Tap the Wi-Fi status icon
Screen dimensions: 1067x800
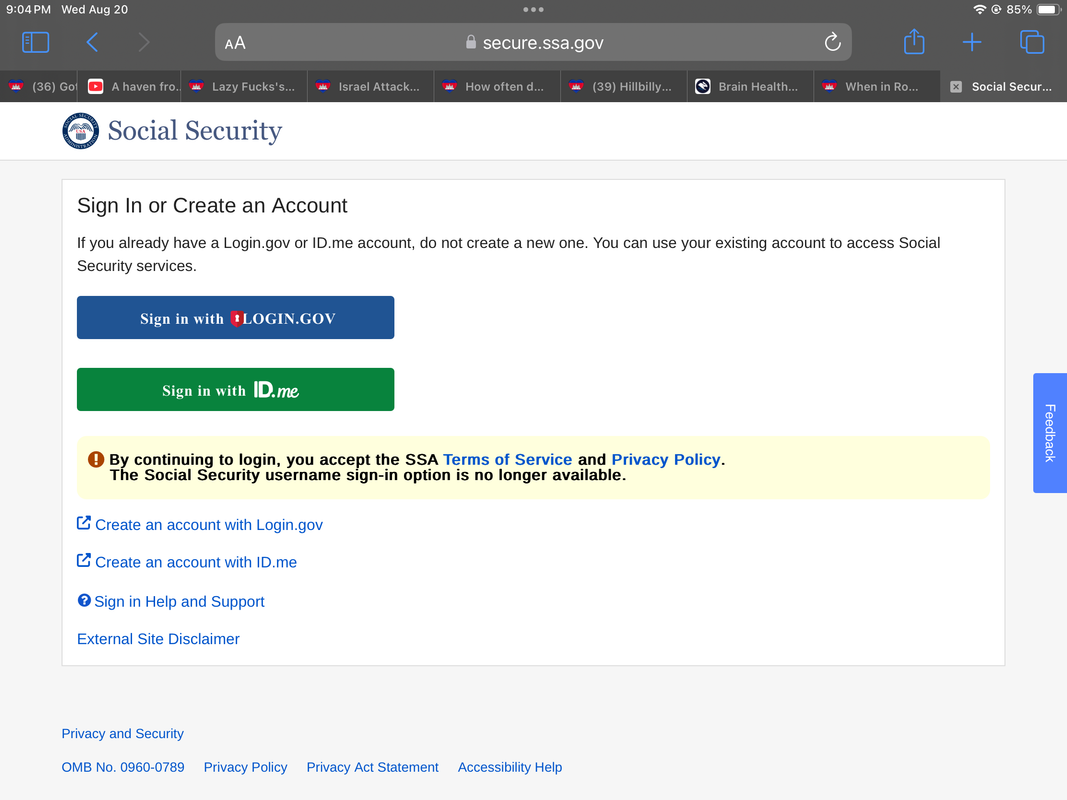(979, 10)
